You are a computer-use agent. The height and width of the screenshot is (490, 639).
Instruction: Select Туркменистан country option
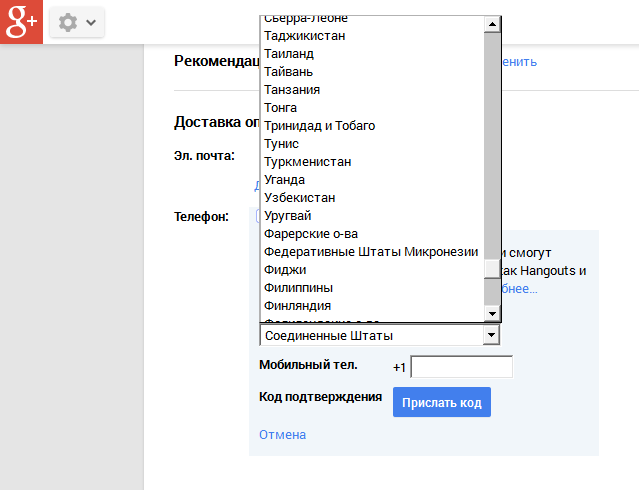tap(307, 162)
